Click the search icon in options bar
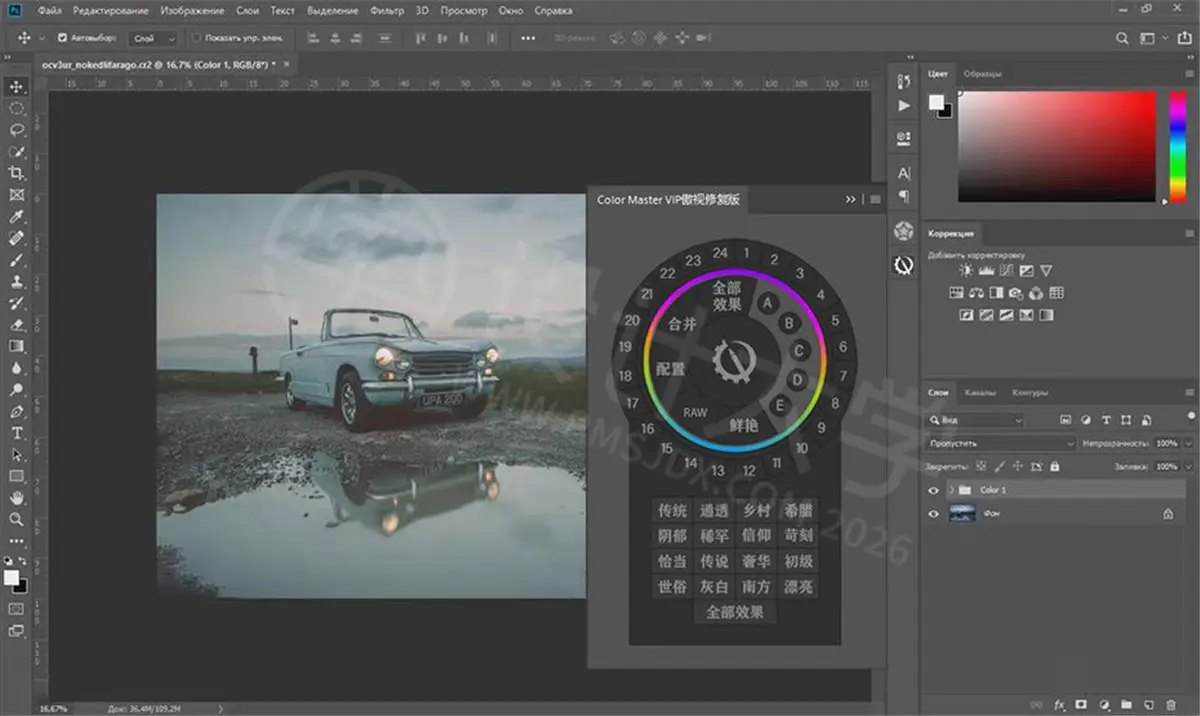 click(x=1122, y=38)
